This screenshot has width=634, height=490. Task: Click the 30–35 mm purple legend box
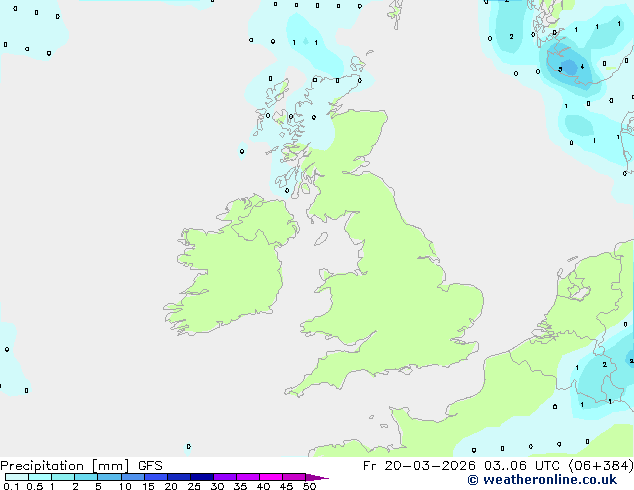[x=225, y=477]
